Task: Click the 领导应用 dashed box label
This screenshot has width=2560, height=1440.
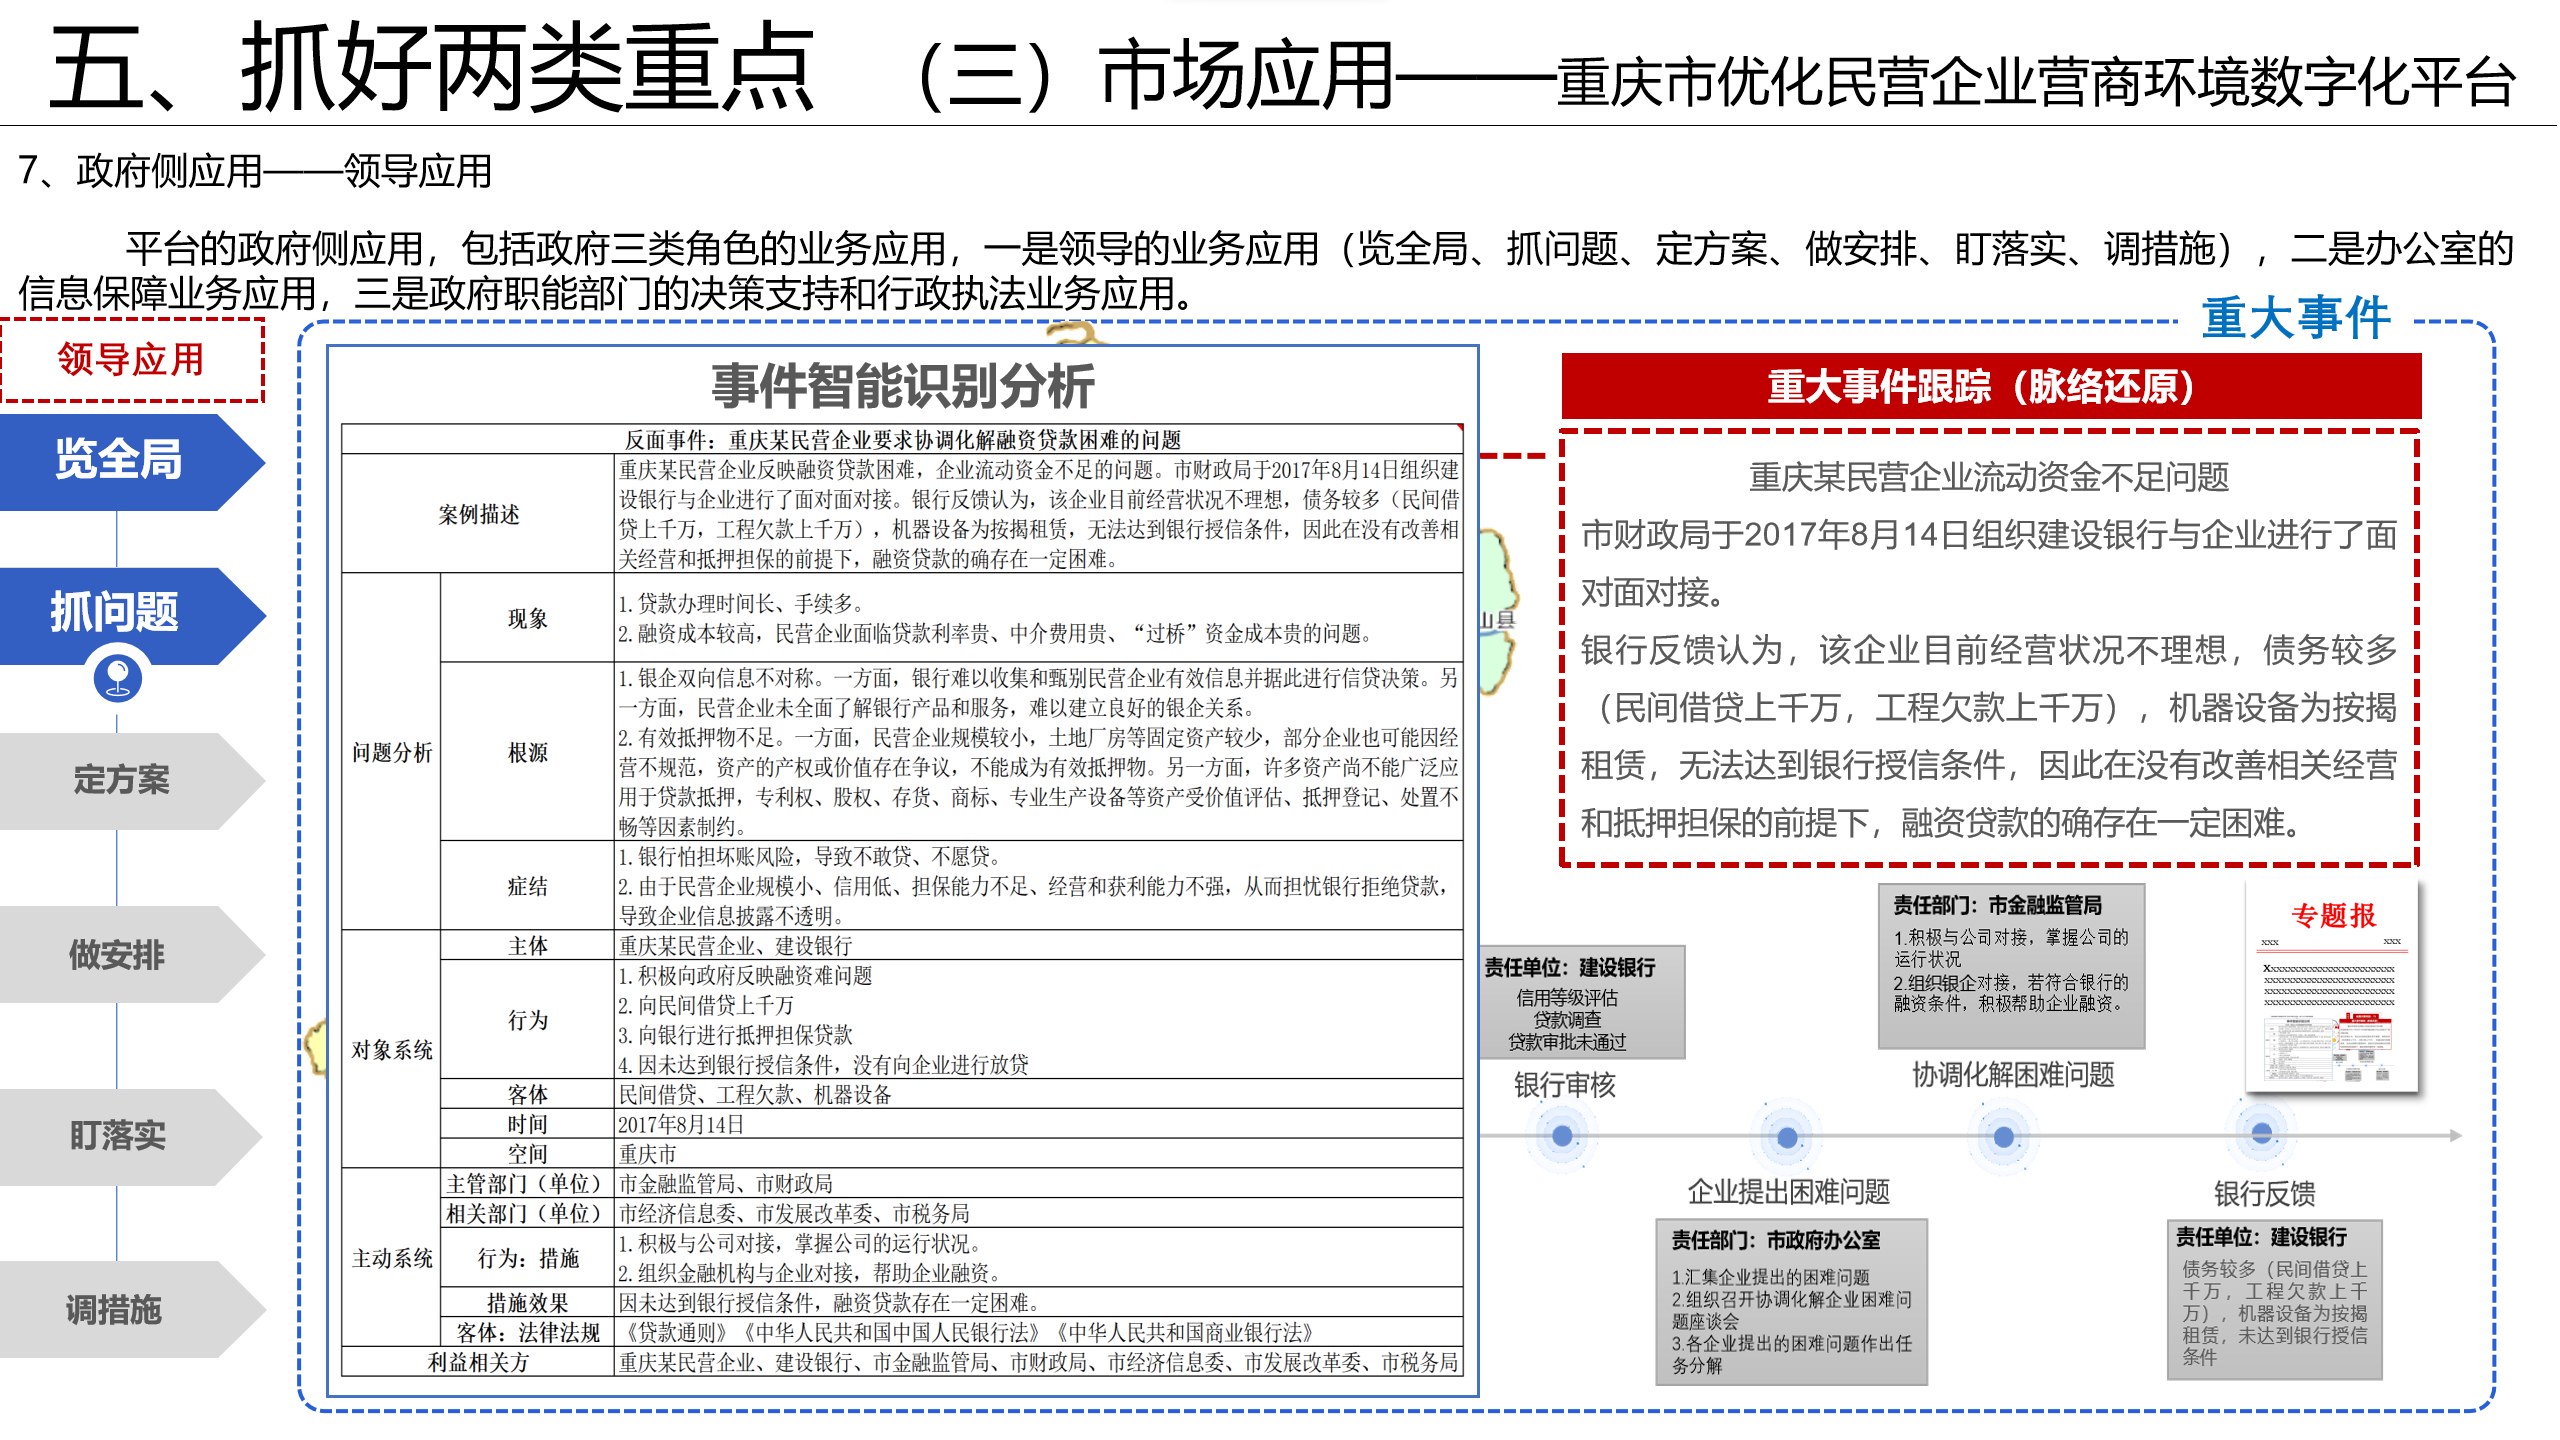Action: coord(132,360)
